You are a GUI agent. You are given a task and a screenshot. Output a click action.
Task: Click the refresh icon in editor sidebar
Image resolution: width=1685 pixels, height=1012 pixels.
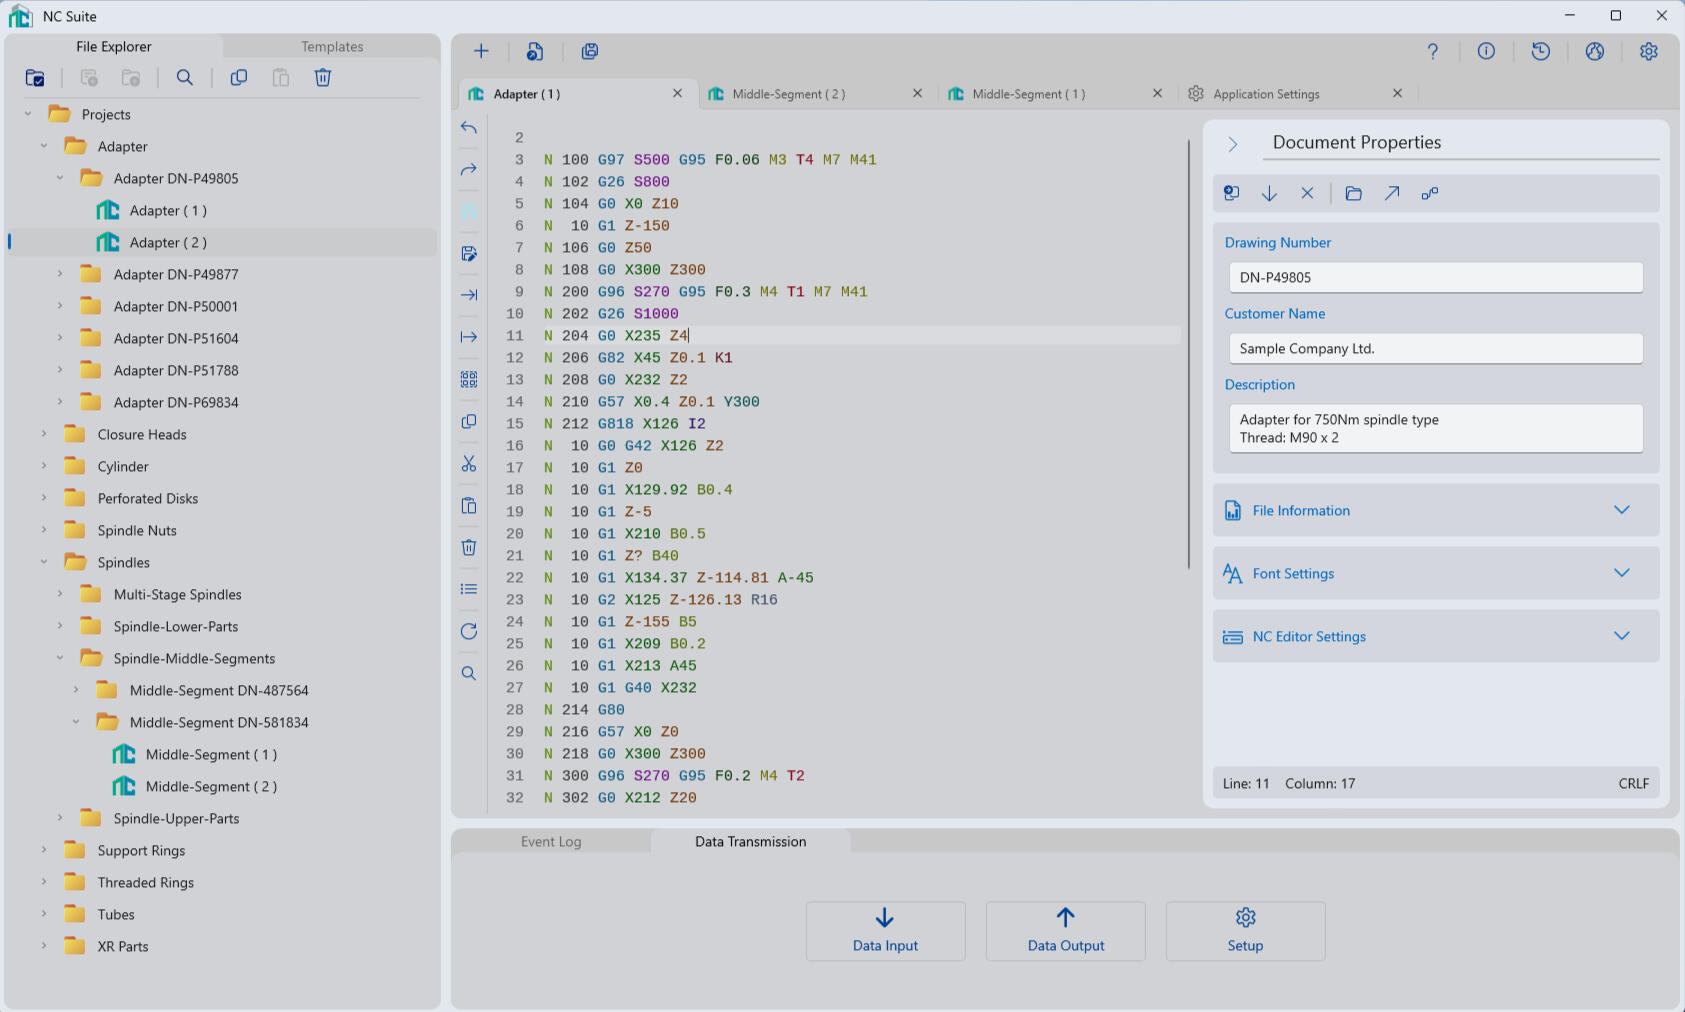[469, 632]
